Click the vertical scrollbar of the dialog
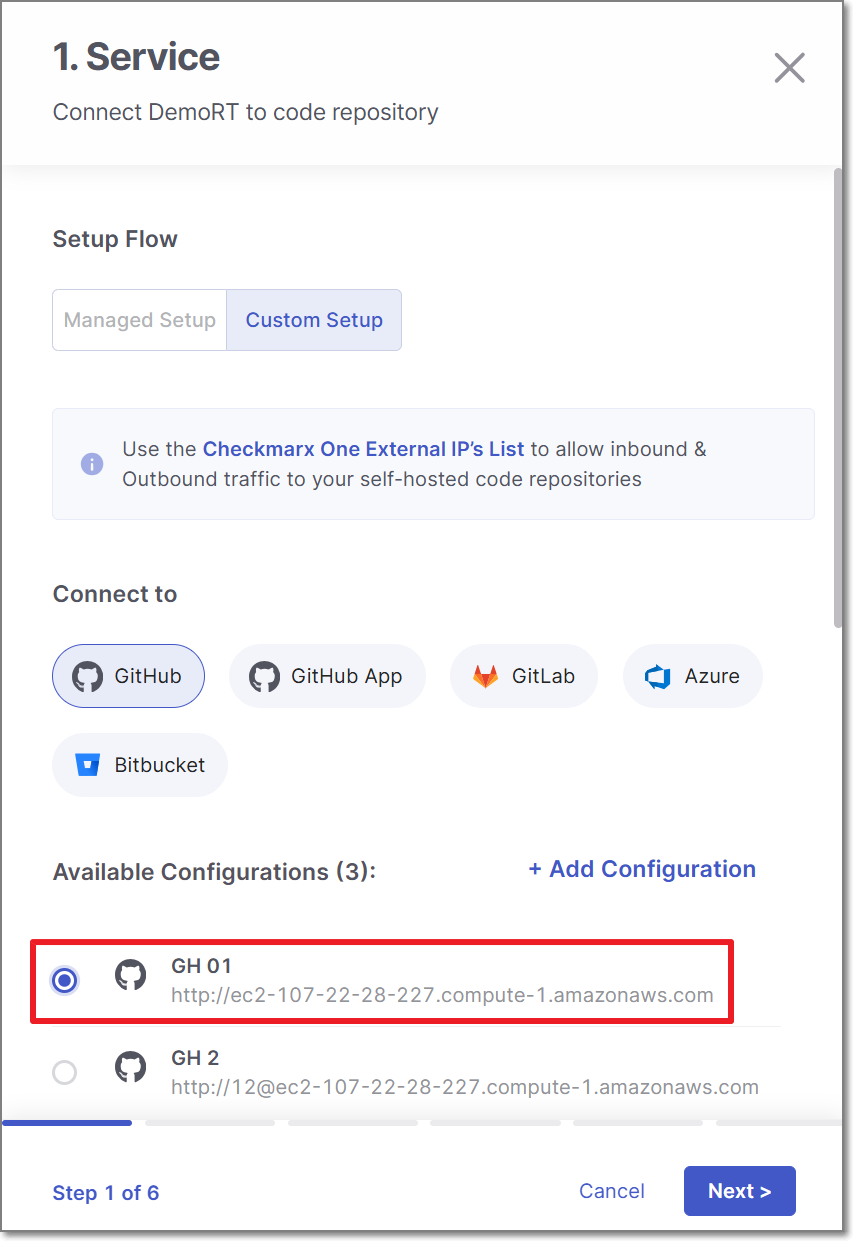The width and height of the screenshot is (853, 1241). (838, 398)
